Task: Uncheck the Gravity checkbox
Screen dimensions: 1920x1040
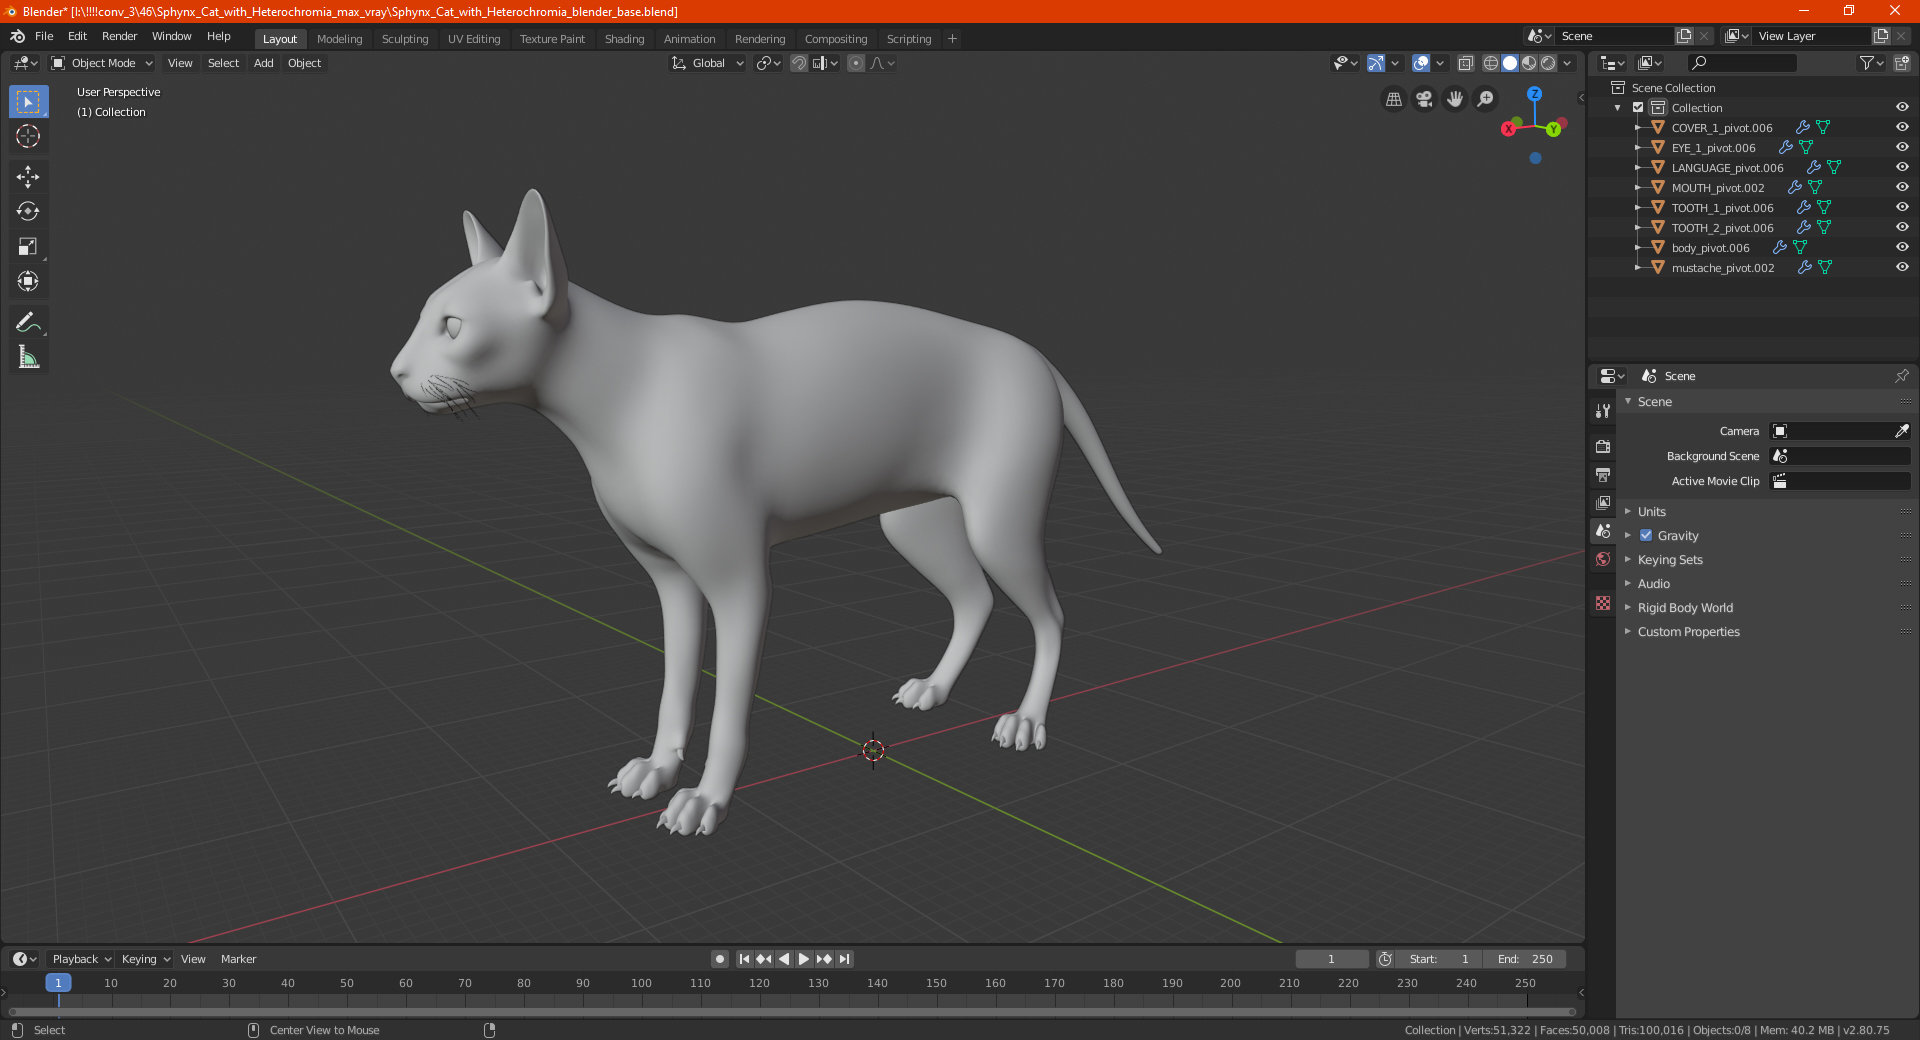Action: (1646, 536)
